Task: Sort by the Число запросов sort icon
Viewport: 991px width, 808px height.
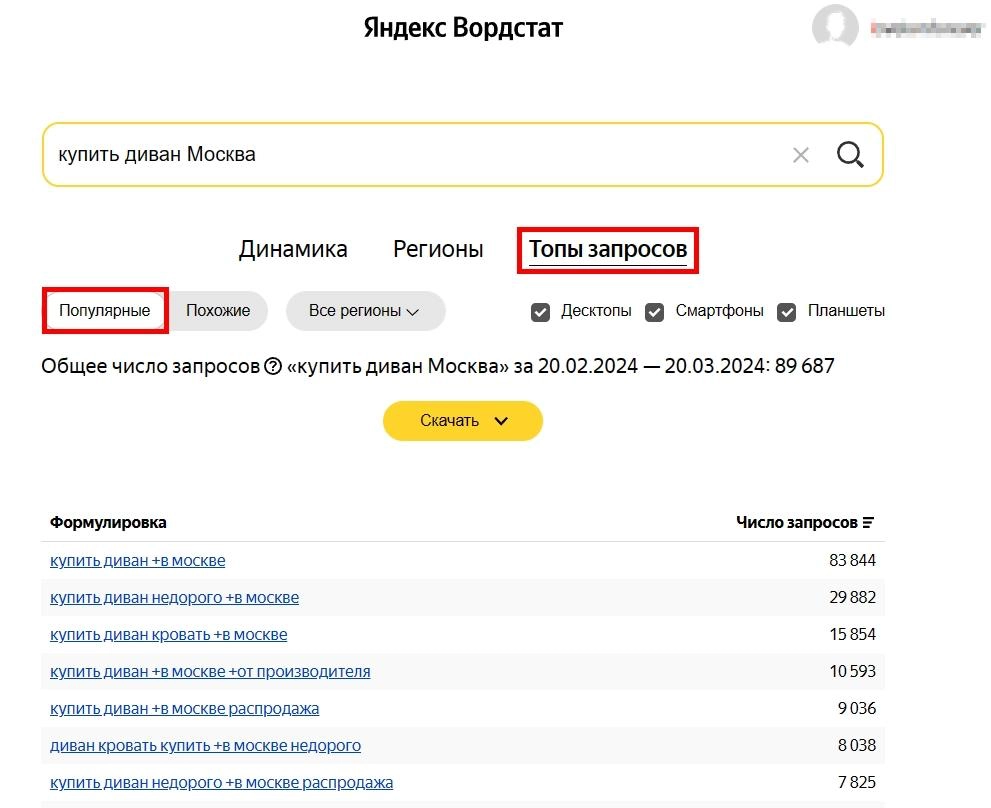Action: tap(868, 523)
